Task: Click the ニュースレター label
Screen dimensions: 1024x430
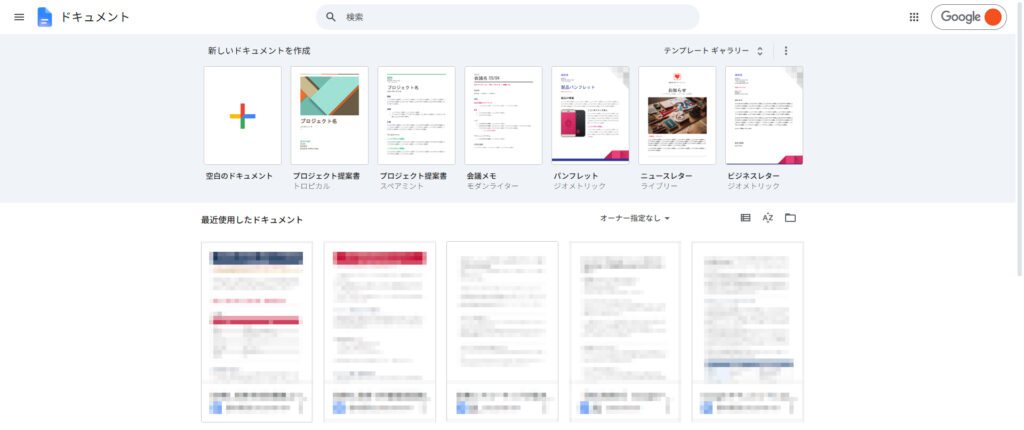Action: tap(666, 176)
